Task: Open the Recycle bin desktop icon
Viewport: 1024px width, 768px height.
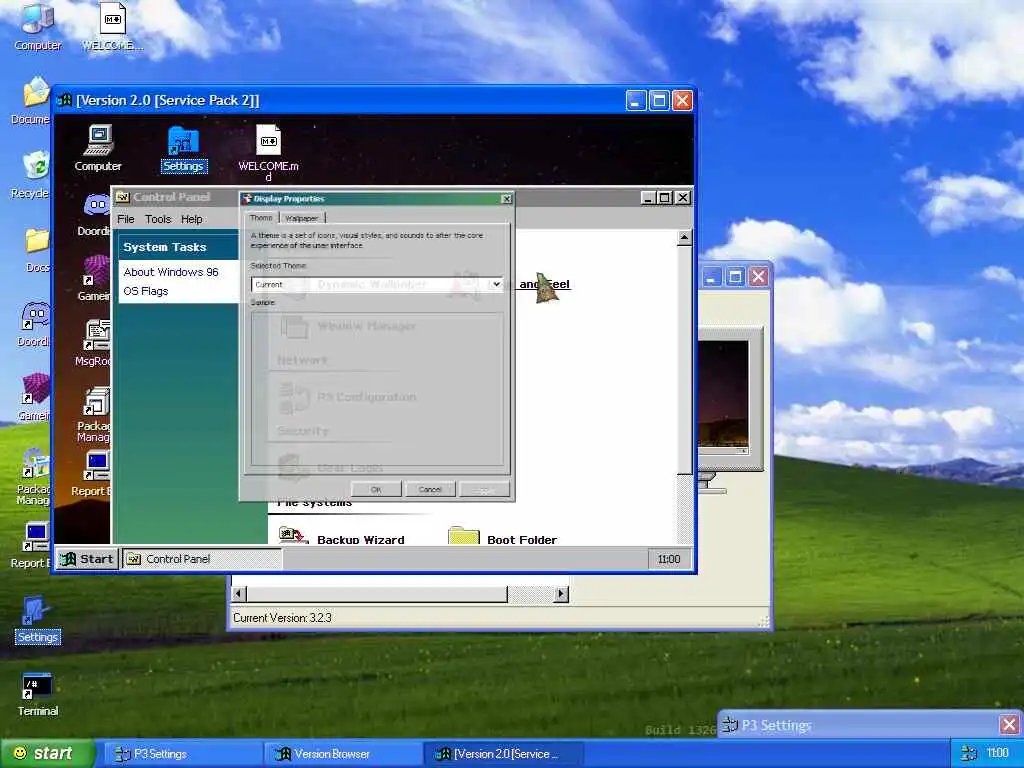Action: [31, 174]
